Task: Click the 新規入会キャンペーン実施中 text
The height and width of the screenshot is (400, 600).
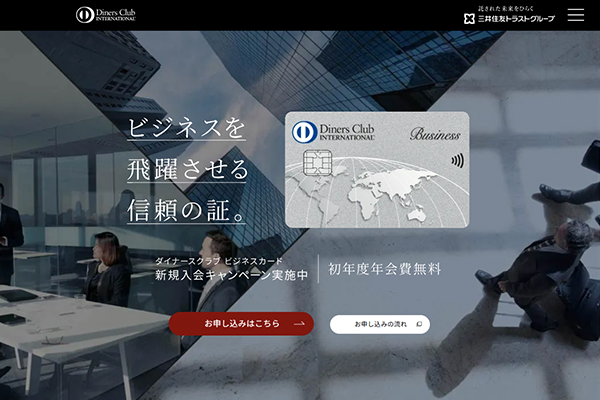Action: [x=231, y=275]
